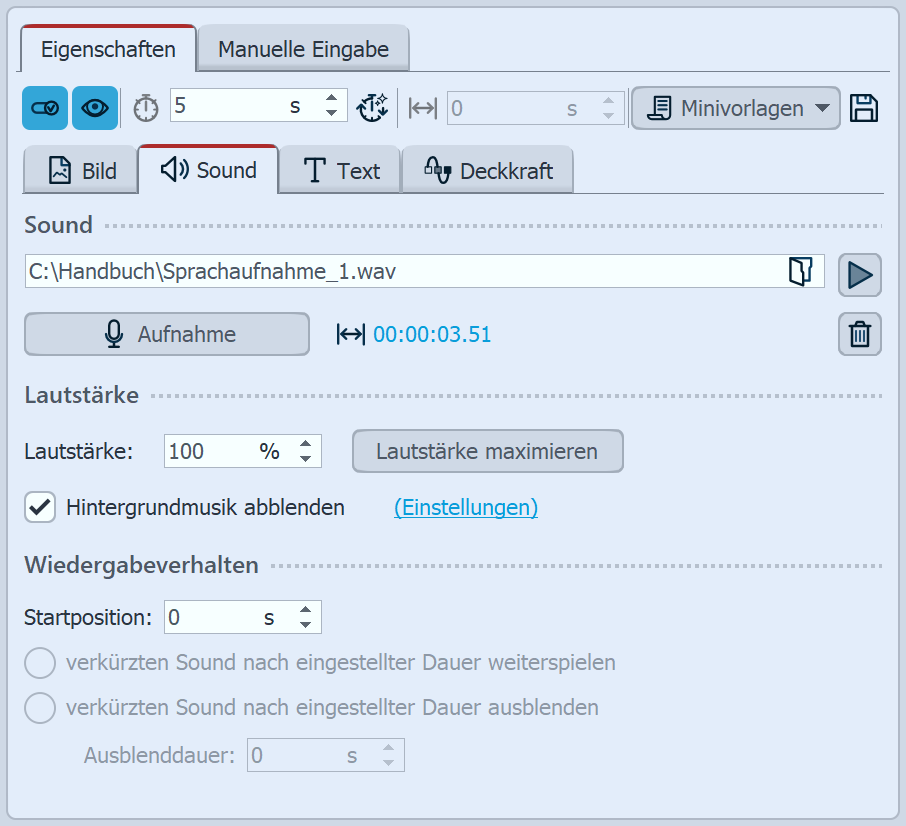The image size is (906, 826).
Task: Switch to the Manuelle Eingabe tab
Action: coord(302,49)
